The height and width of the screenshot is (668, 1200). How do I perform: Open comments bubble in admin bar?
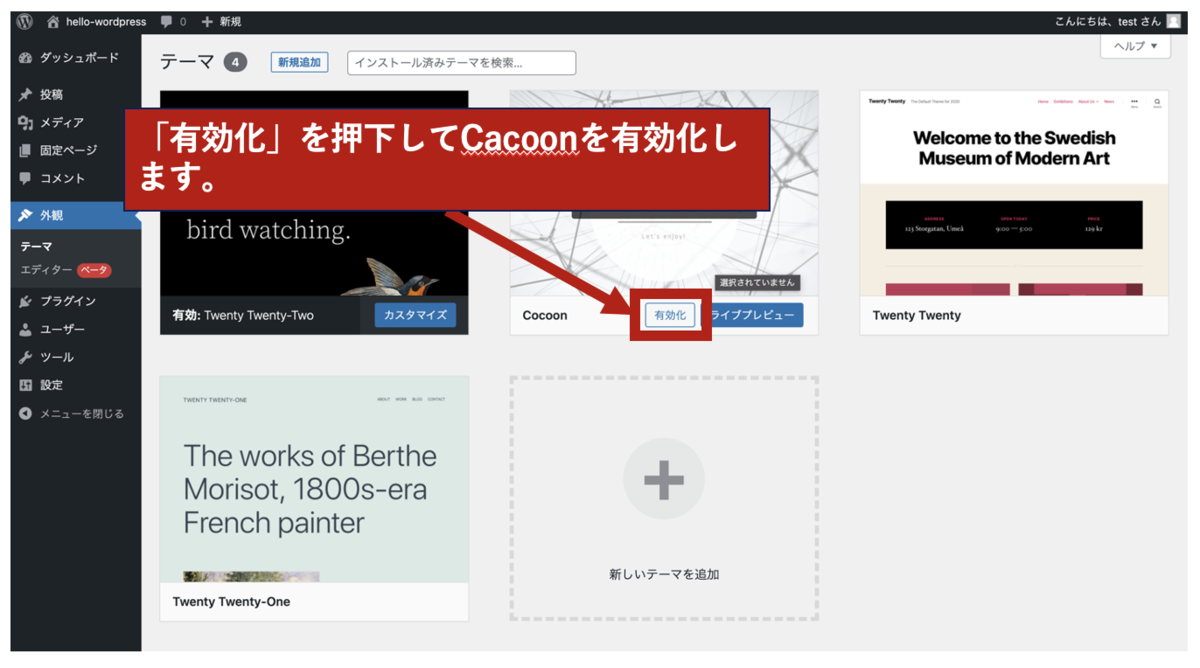click(x=173, y=21)
